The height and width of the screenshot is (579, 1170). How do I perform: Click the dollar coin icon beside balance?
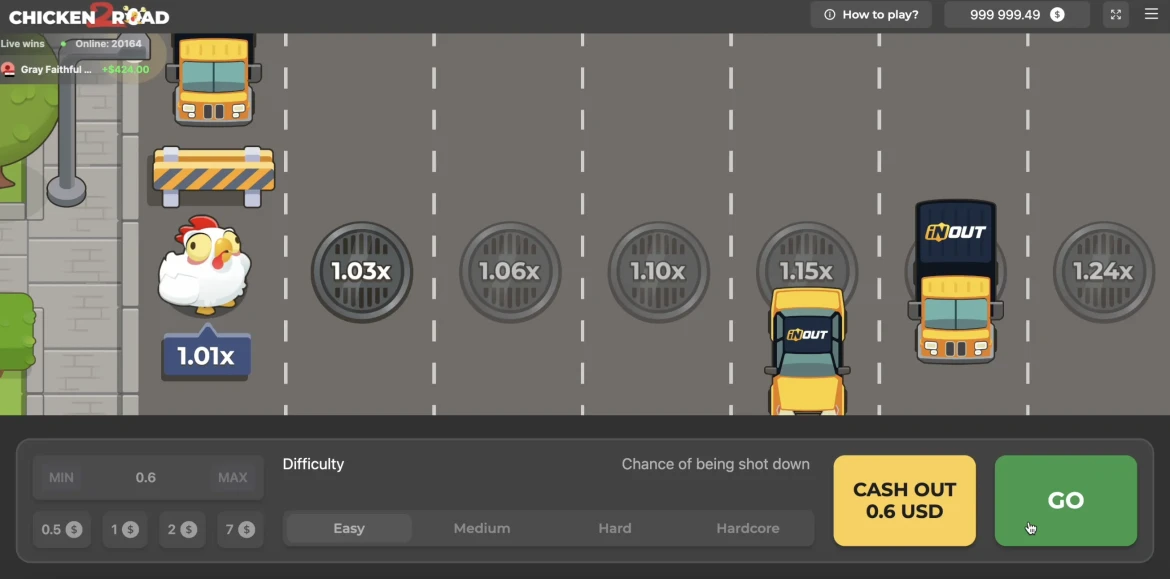click(1057, 15)
